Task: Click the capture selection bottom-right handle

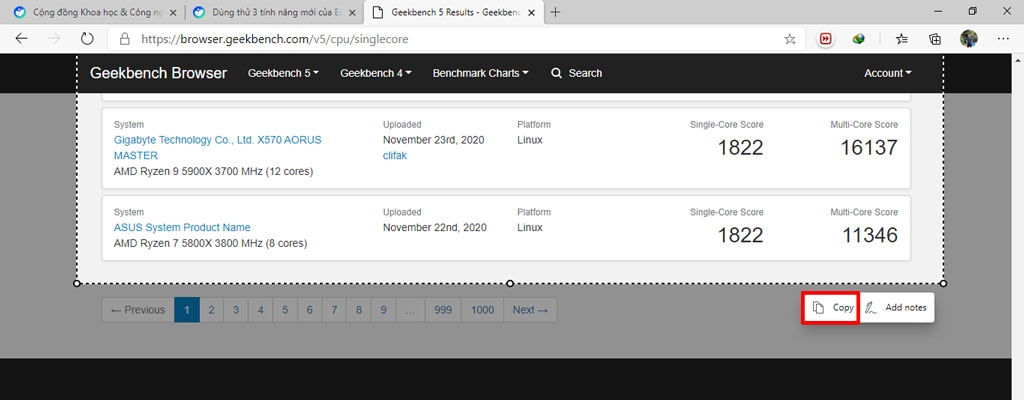Action: pyautogui.click(x=944, y=283)
